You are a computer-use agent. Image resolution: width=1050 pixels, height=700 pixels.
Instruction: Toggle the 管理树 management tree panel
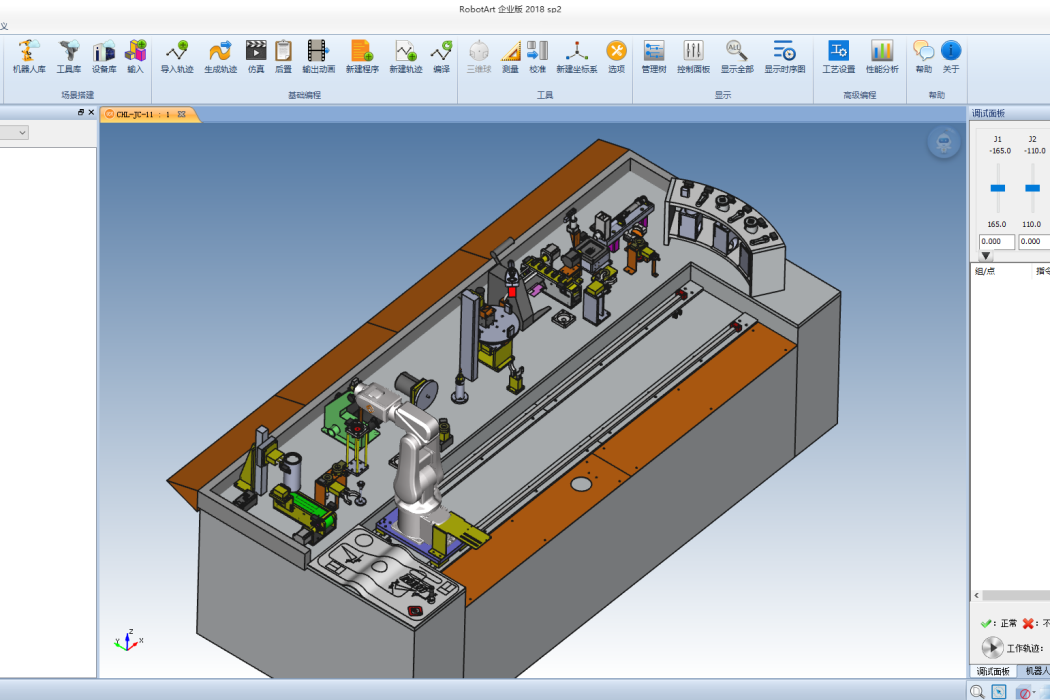click(x=654, y=56)
